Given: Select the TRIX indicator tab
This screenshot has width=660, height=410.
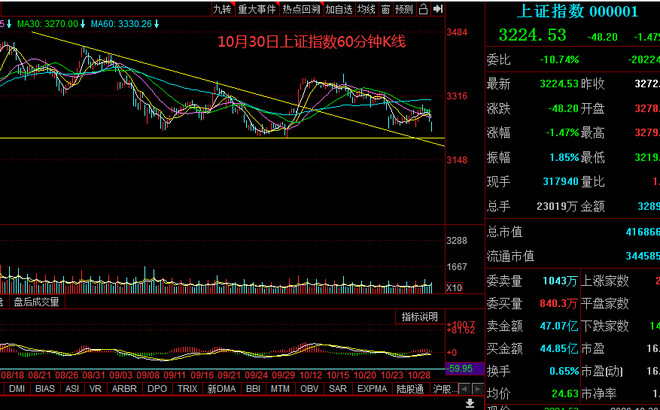Looking at the screenshot, I should click(x=187, y=389).
